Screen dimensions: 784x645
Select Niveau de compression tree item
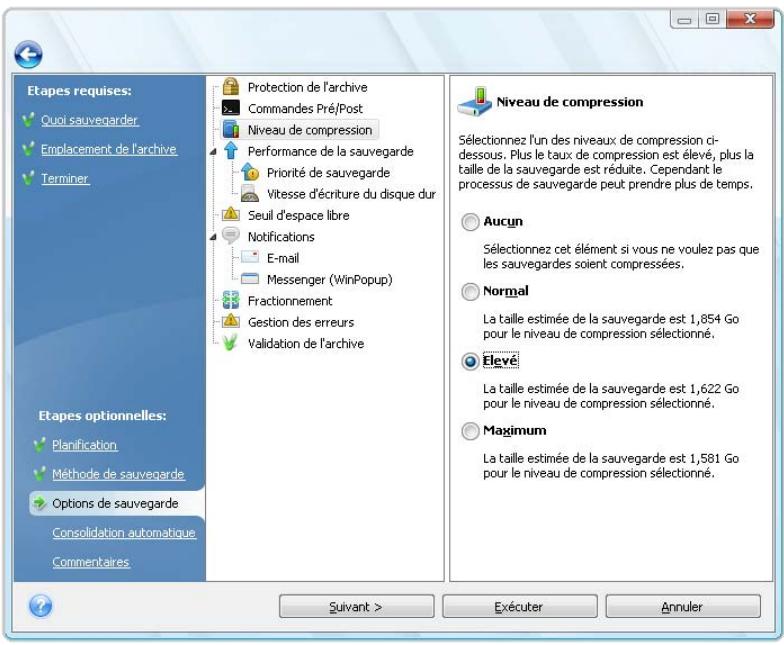click(310, 130)
